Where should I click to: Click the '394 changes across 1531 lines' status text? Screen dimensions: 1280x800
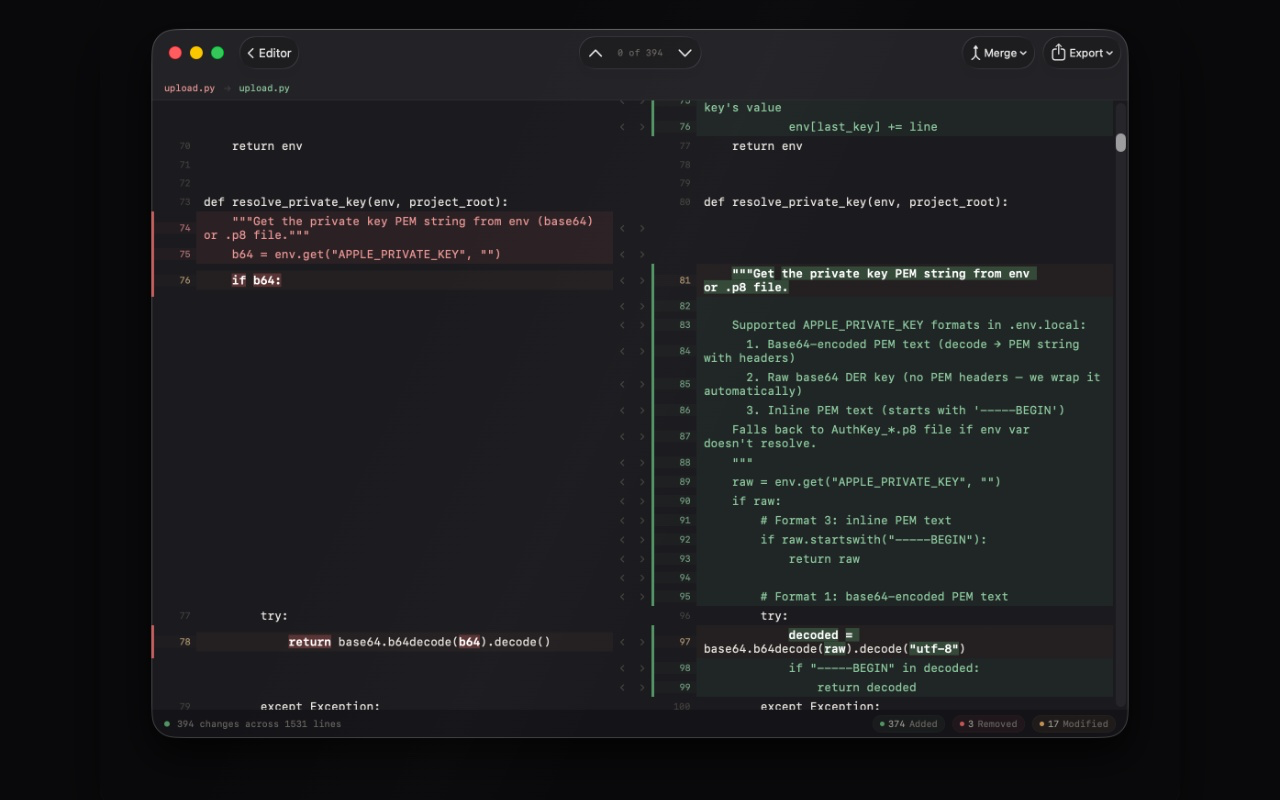tap(259, 724)
